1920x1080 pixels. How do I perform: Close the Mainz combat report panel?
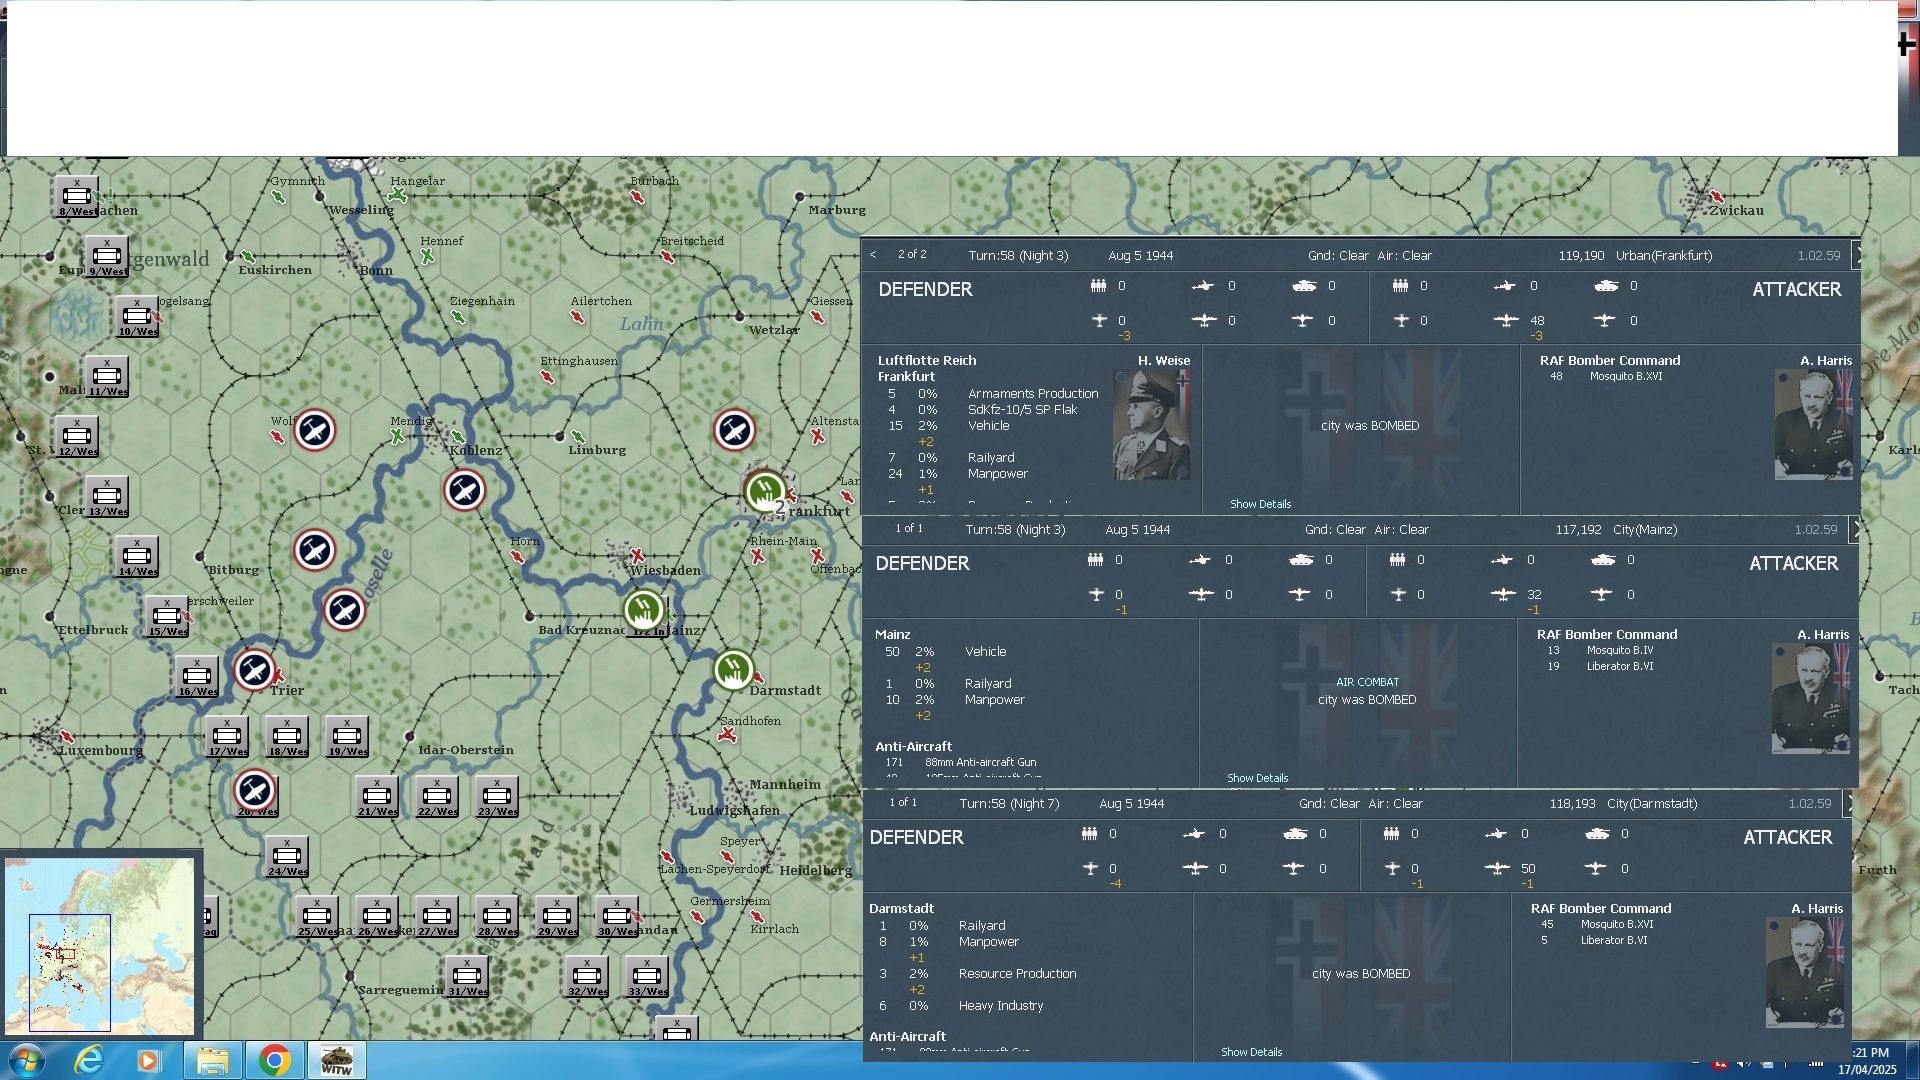(1855, 529)
